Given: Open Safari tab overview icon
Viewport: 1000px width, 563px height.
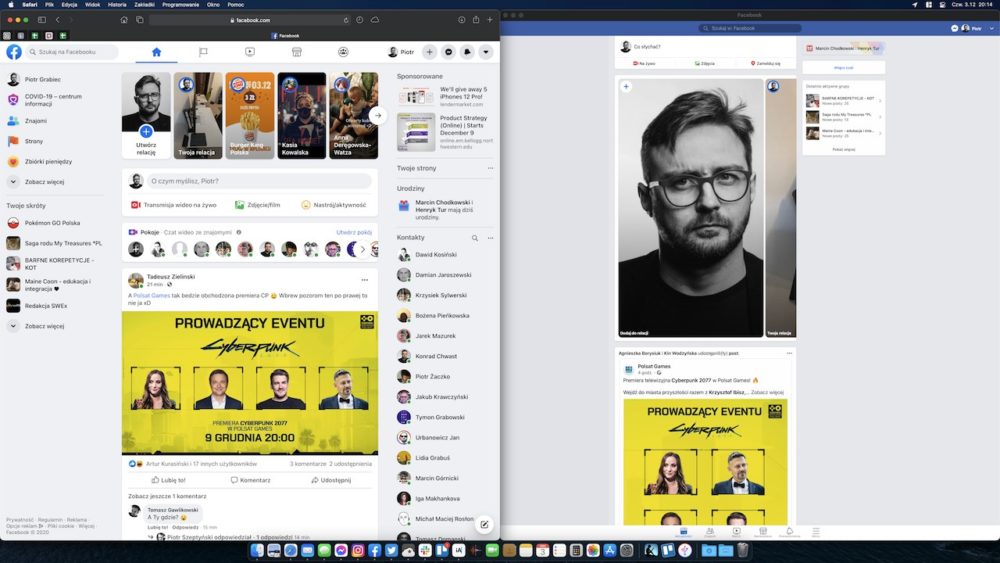Looking at the screenshot, I should click(x=140, y=20).
